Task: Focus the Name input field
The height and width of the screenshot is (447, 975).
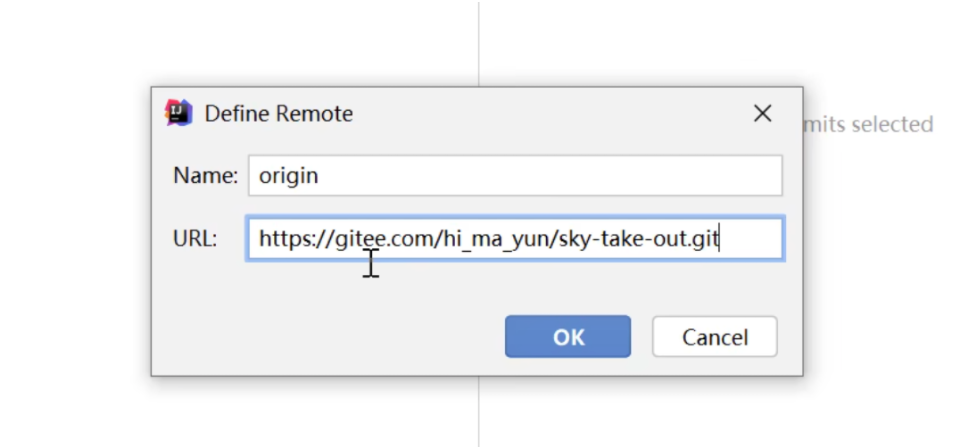Action: click(514, 176)
